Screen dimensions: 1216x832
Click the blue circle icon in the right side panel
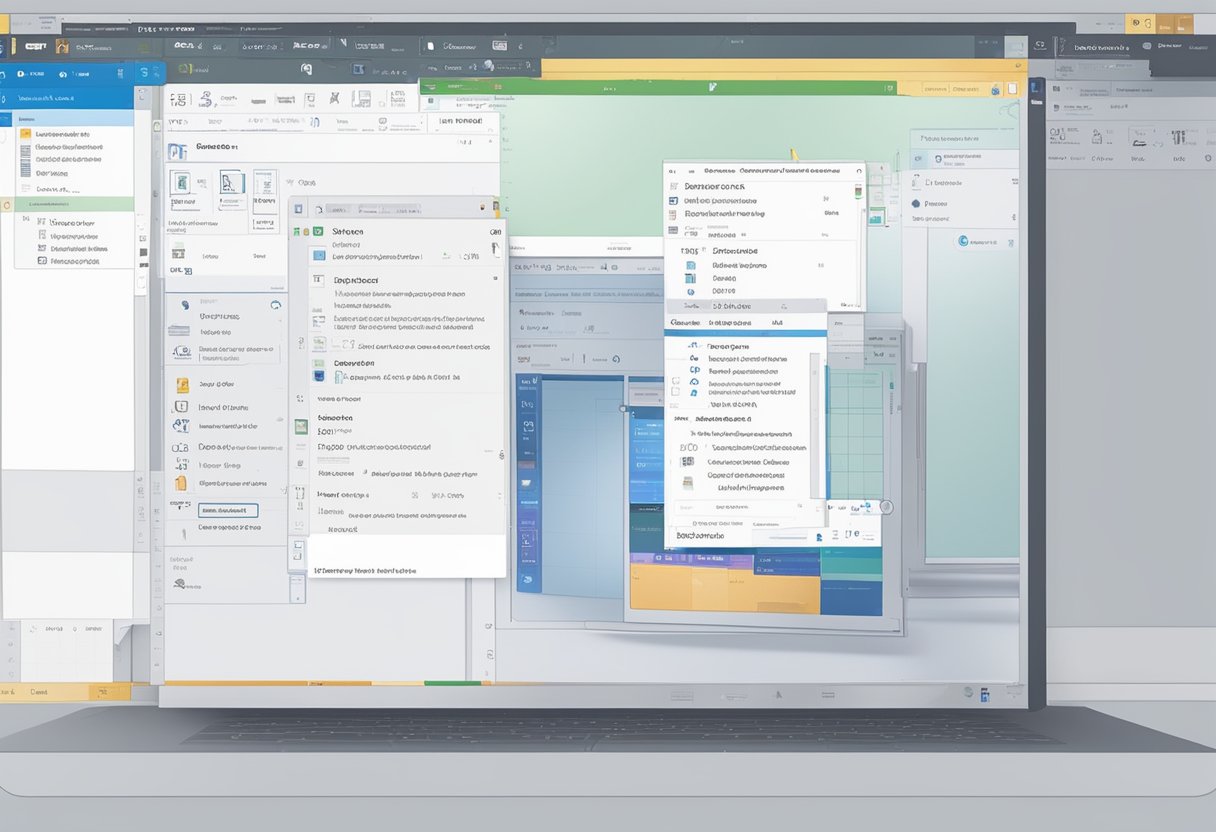(963, 240)
